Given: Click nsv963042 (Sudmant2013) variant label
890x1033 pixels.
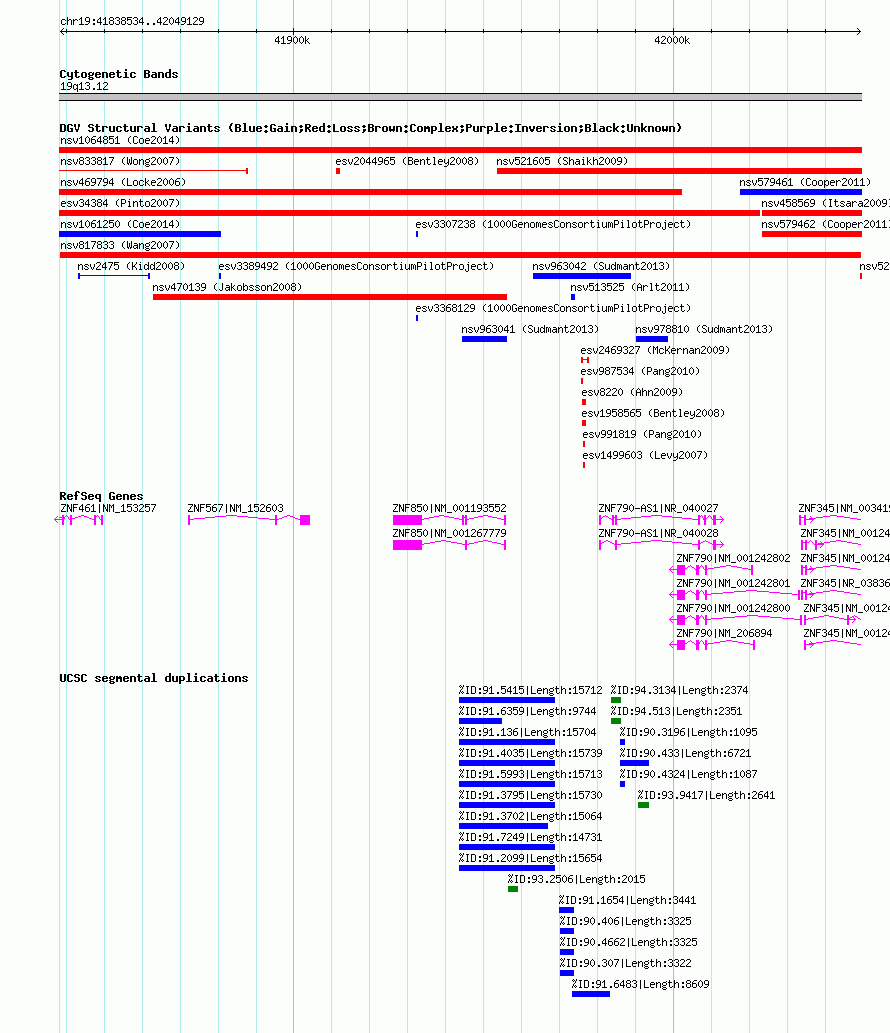Looking at the screenshot, I should [601, 267].
